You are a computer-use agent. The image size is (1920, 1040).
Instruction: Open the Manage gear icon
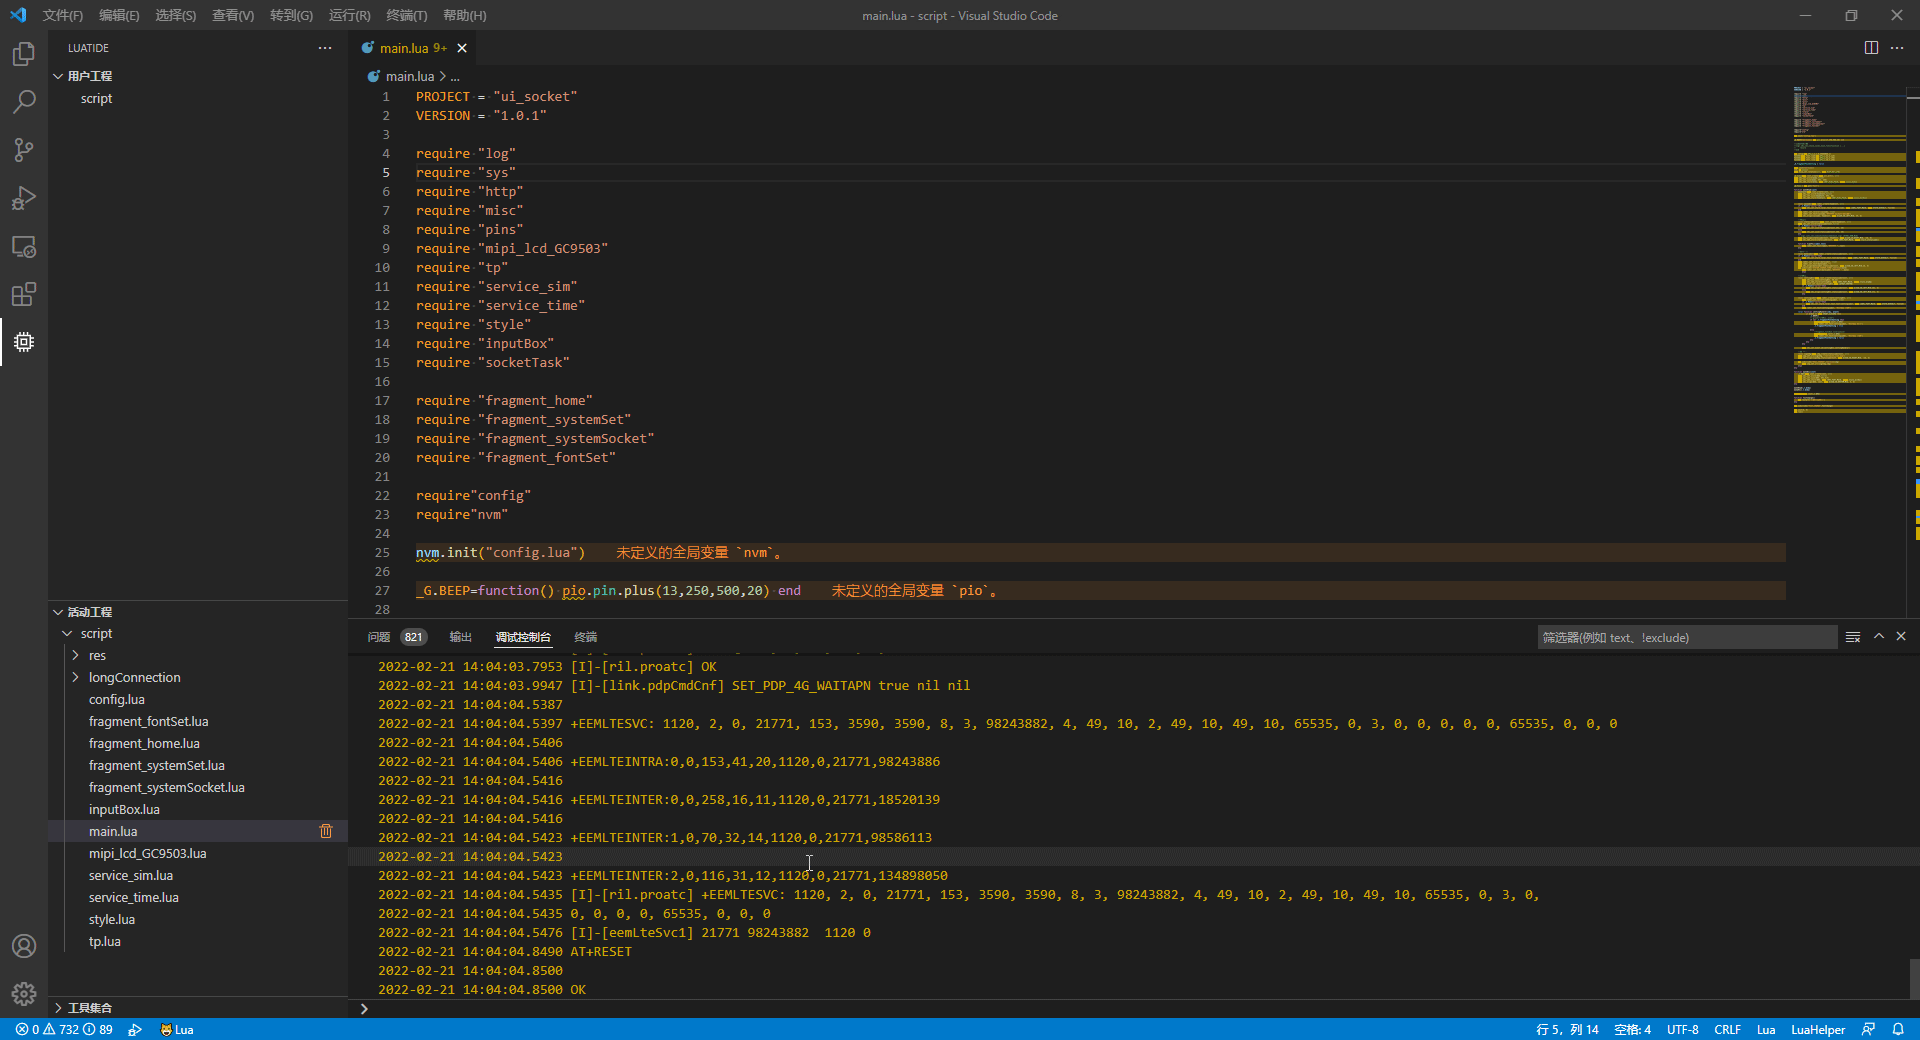[24, 994]
